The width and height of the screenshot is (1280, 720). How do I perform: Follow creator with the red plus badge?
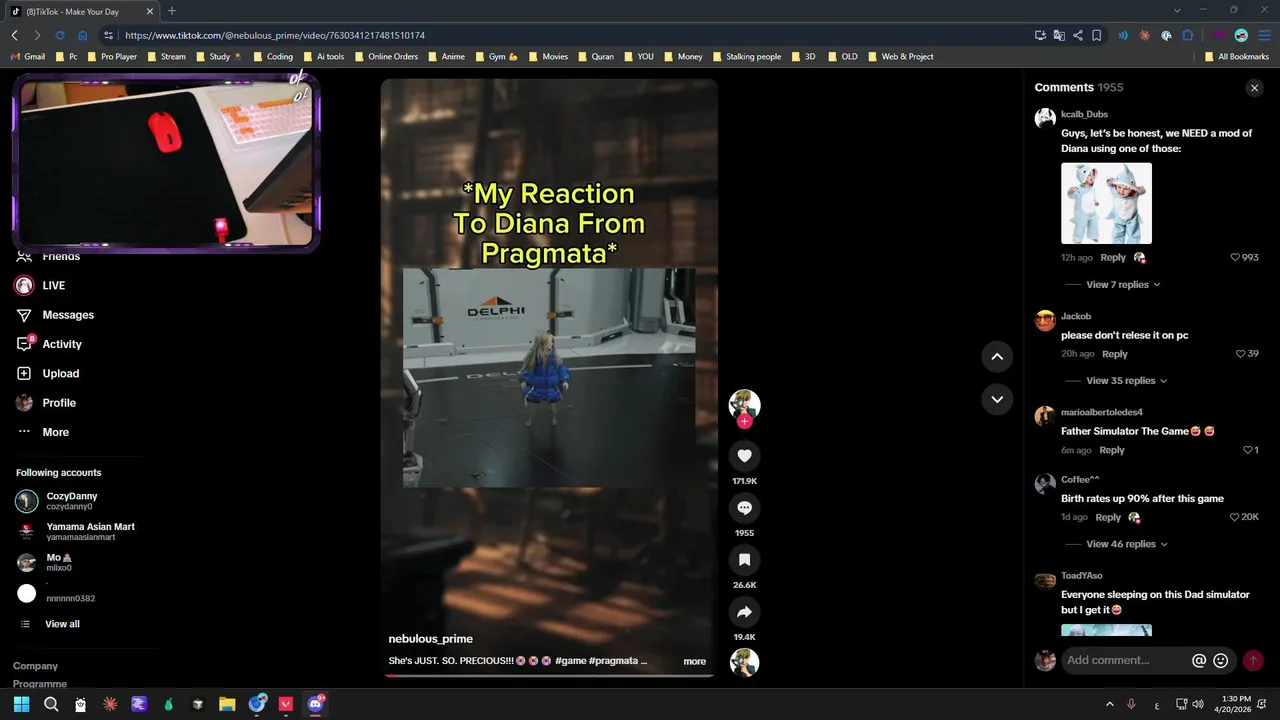[744, 422]
